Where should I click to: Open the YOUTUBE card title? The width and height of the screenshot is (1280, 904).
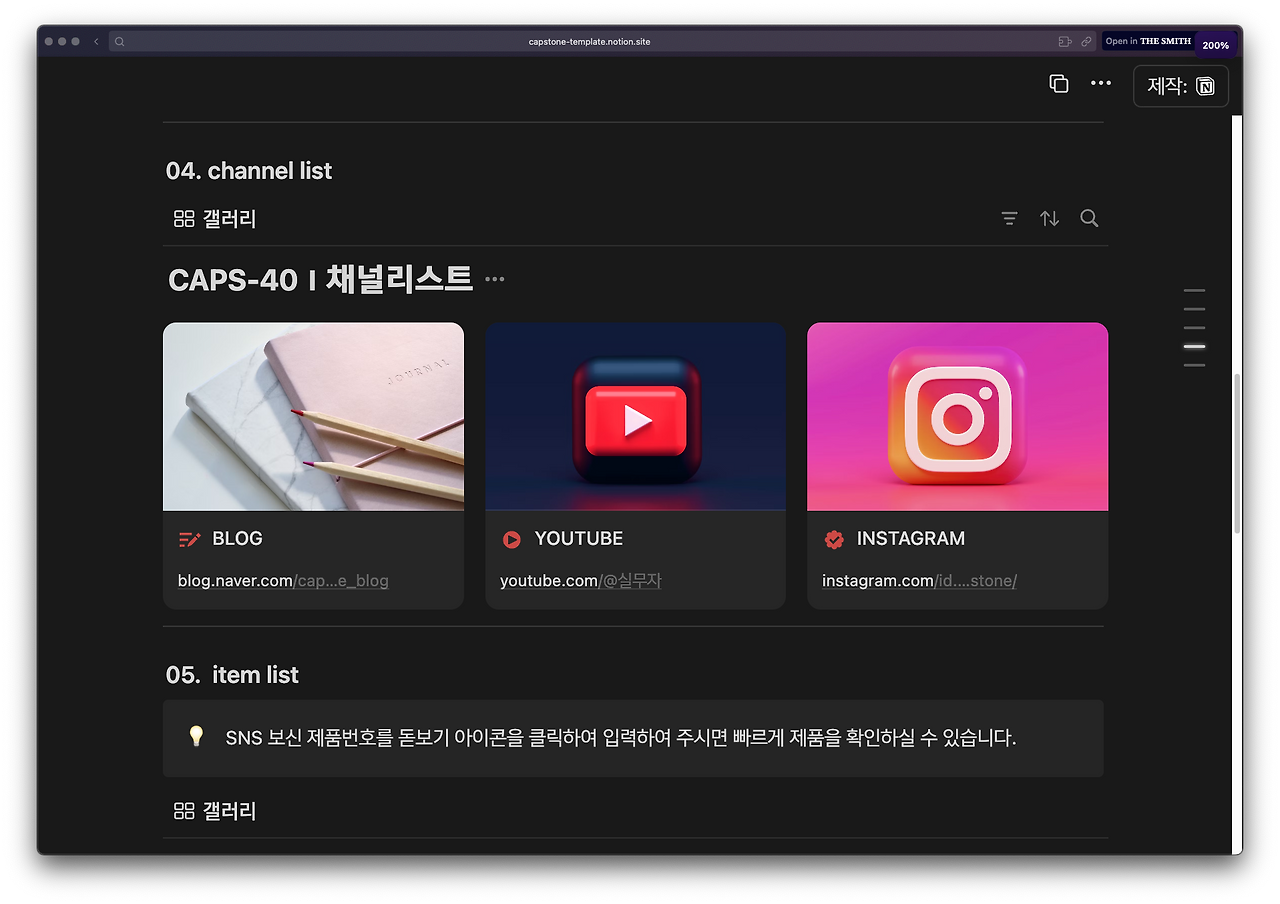tap(578, 539)
